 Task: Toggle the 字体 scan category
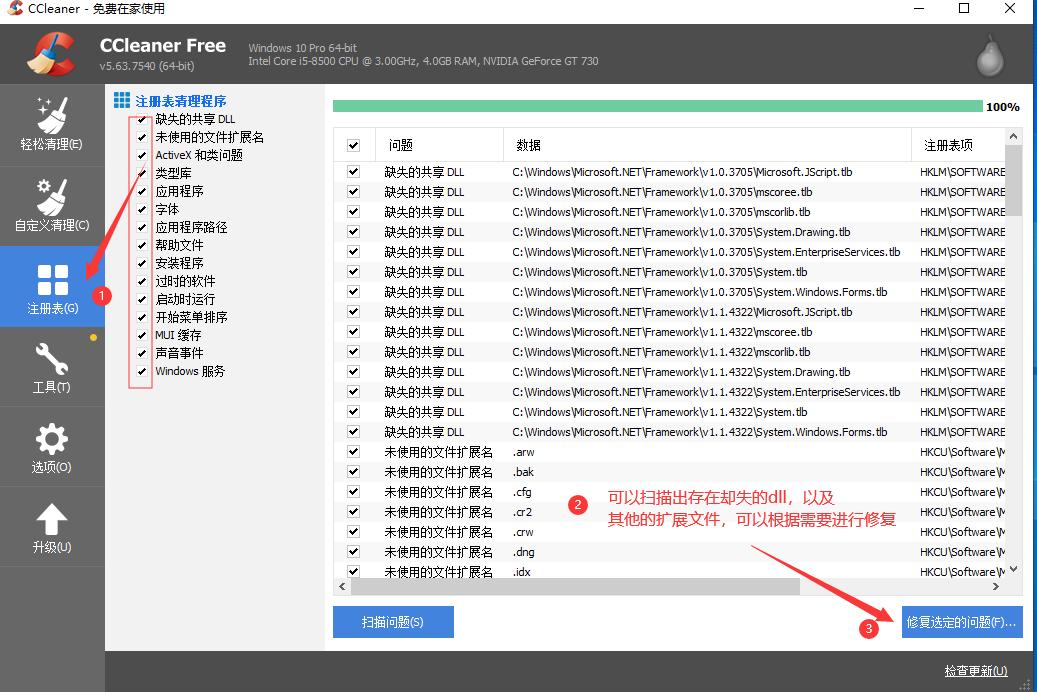140,209
